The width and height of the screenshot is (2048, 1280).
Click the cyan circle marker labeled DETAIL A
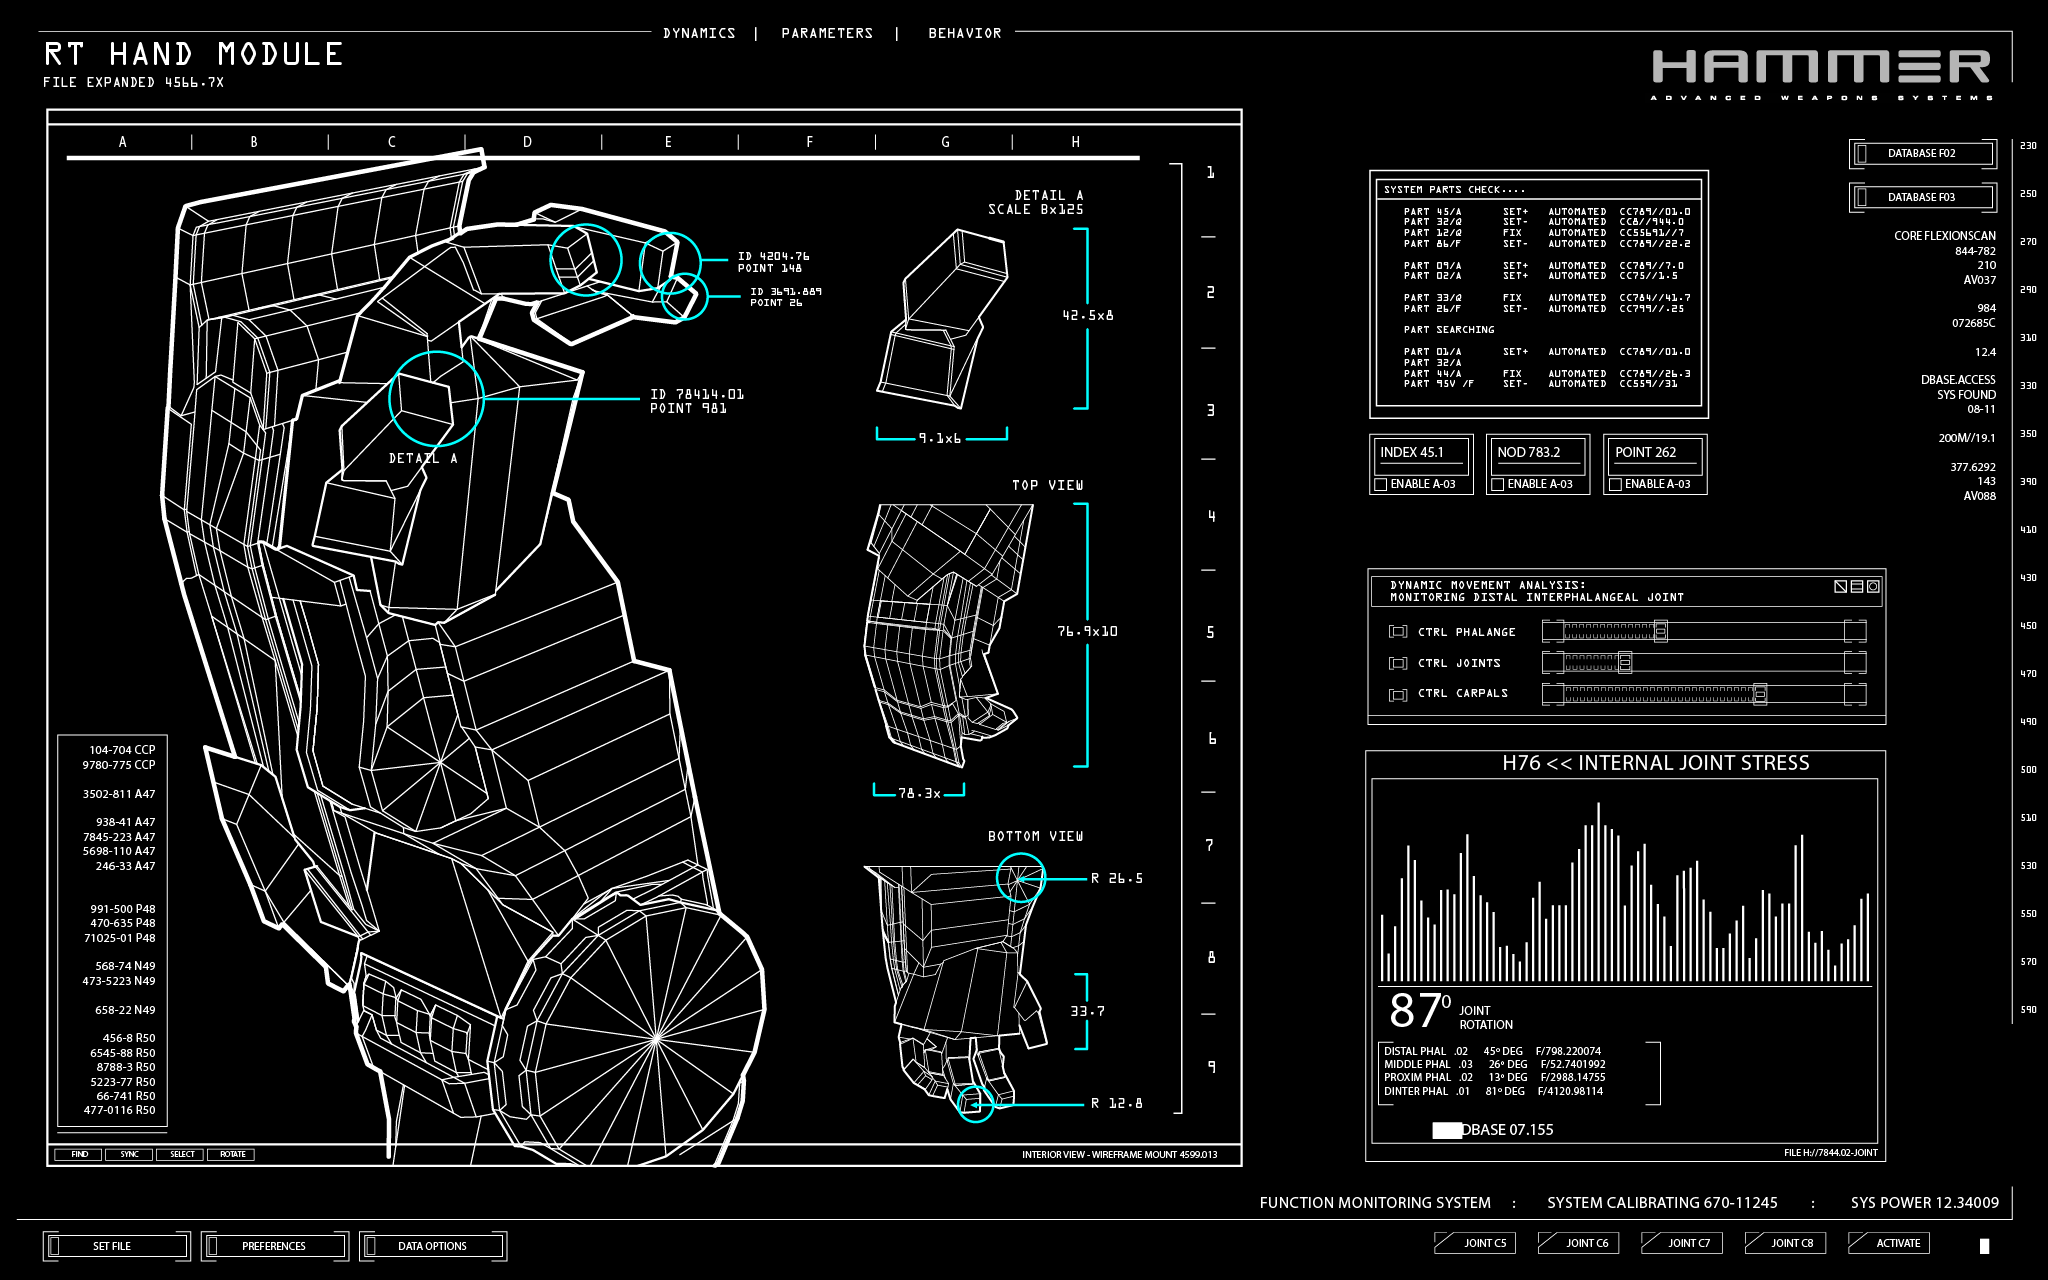point(436,399)
